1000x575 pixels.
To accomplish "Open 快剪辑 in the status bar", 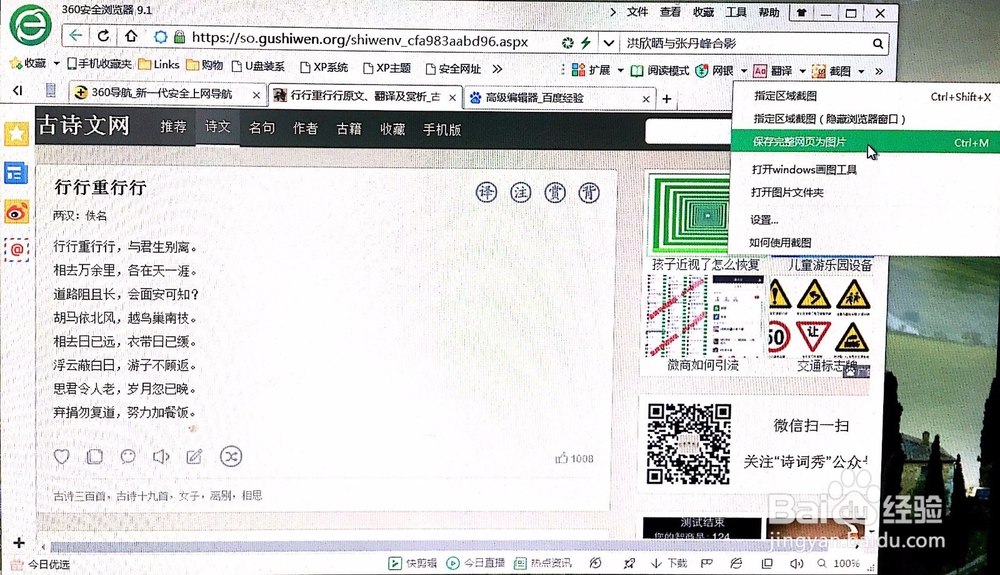I will [x=413, y=563].
